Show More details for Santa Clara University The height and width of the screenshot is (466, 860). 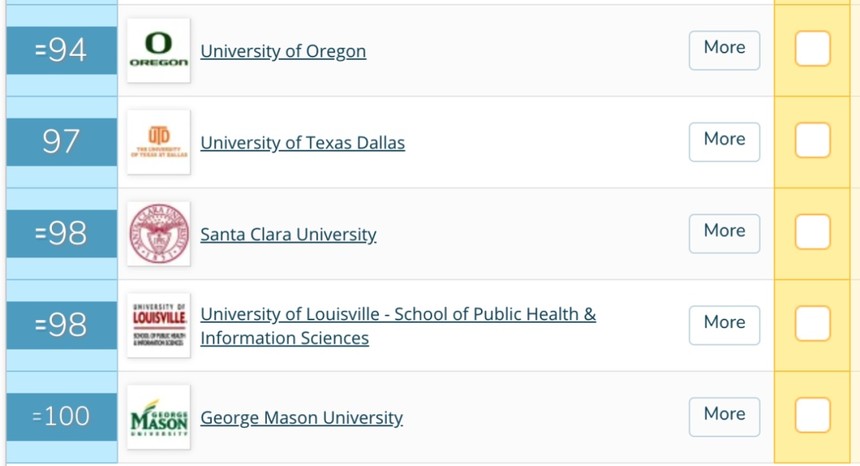[725, 234]
